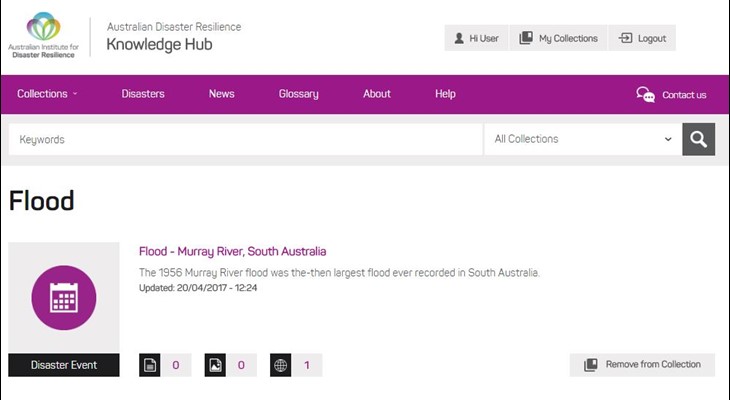Click the document count icon
Viewport: 730px width, 400px height.
pyautogui.click(x=149, y=365)
